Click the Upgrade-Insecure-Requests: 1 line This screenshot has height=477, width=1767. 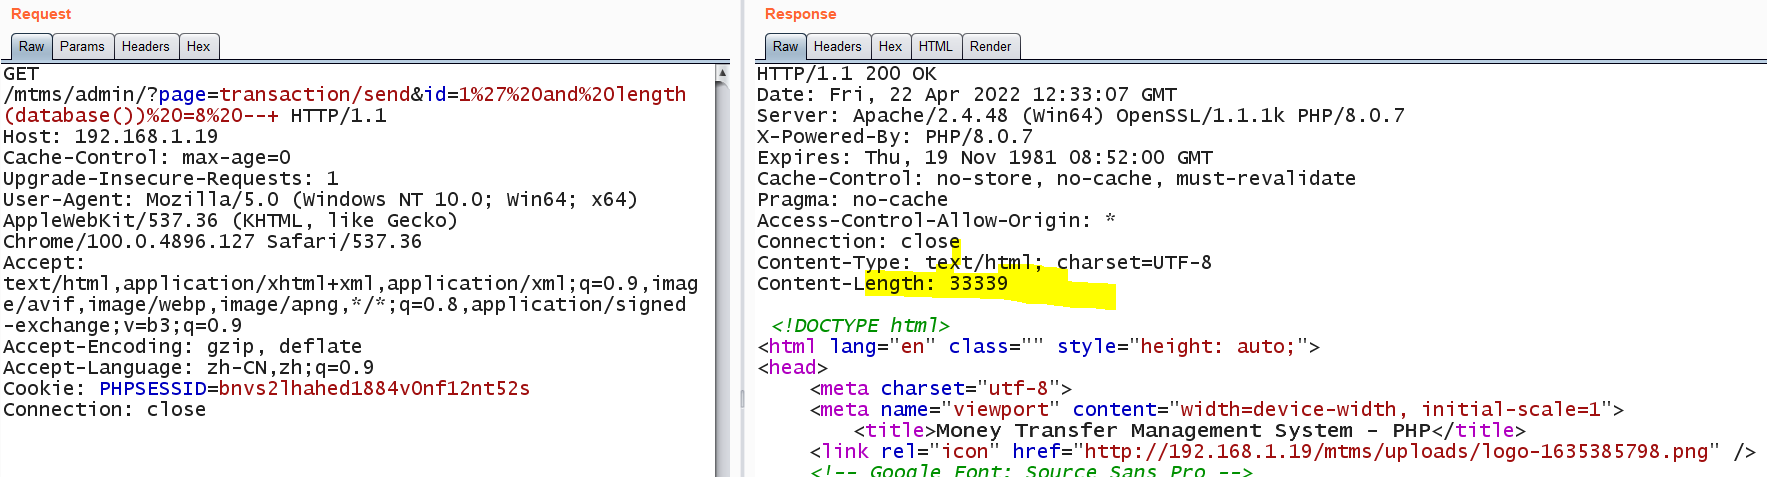[x=171, y=179]
